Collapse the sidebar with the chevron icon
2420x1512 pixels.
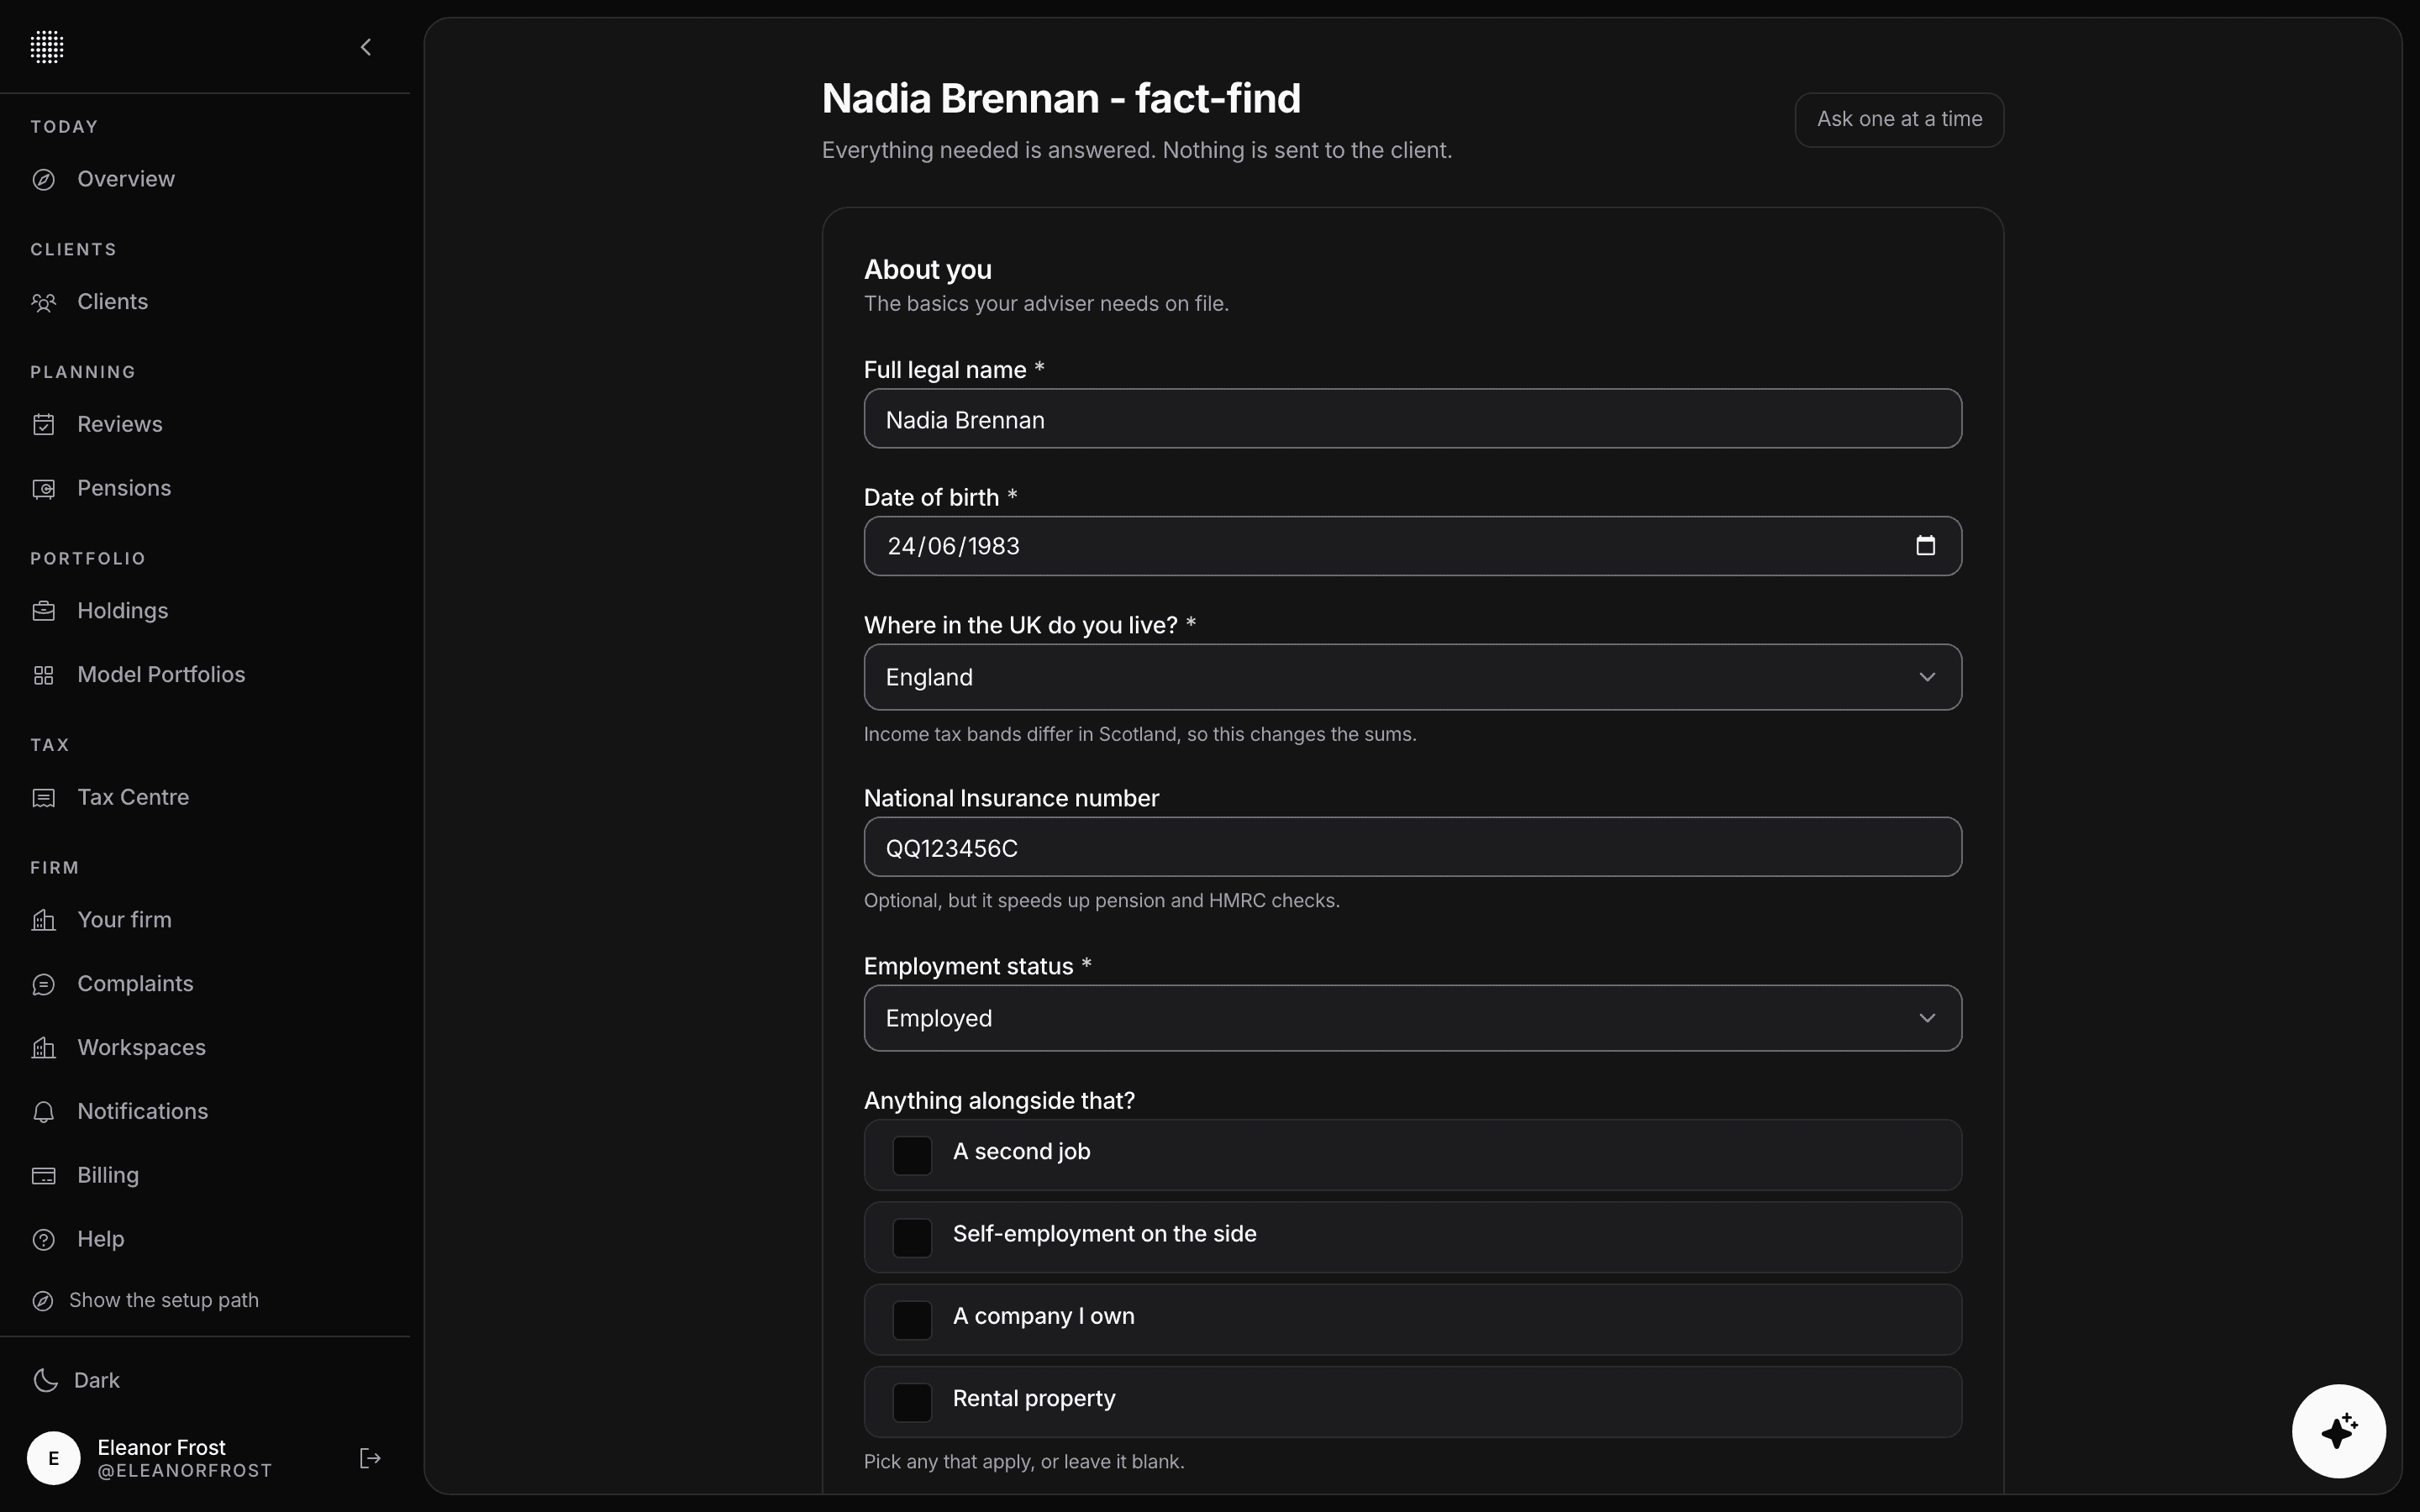[x=366, y=47]
